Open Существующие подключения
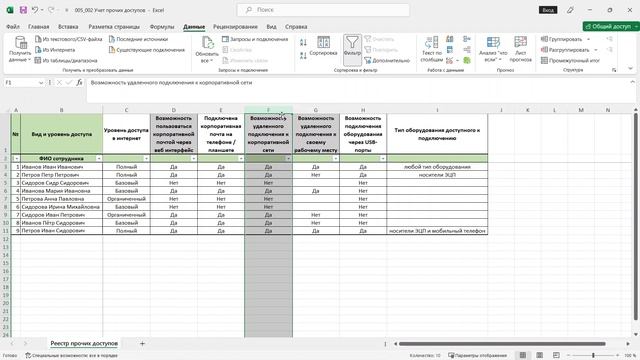This screenshot has width=640, height=360. click(147, 50)
